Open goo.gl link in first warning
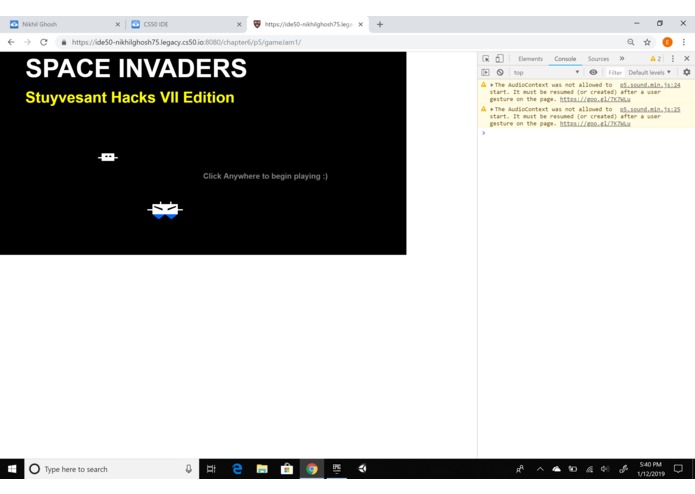The image size is (695, 494). 595,99
